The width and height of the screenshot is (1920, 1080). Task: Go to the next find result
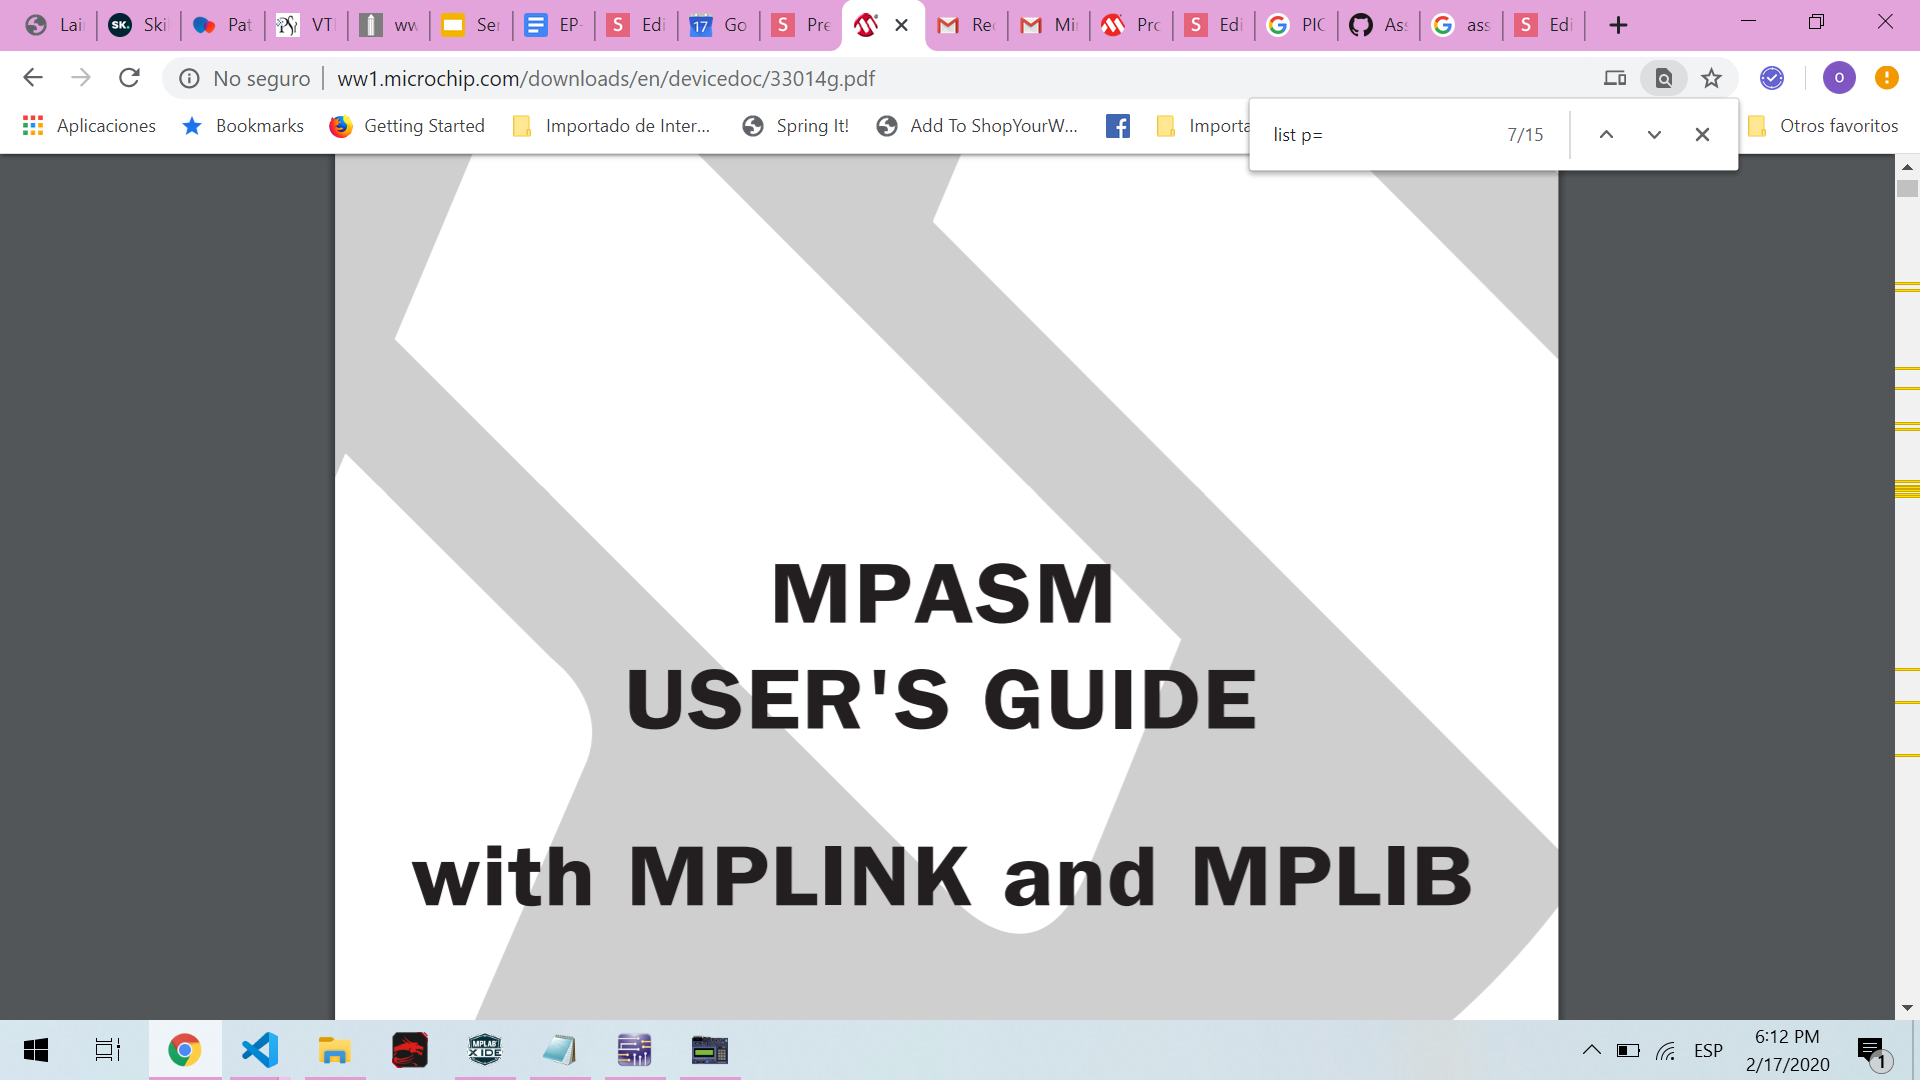[x=1654, y=134]
